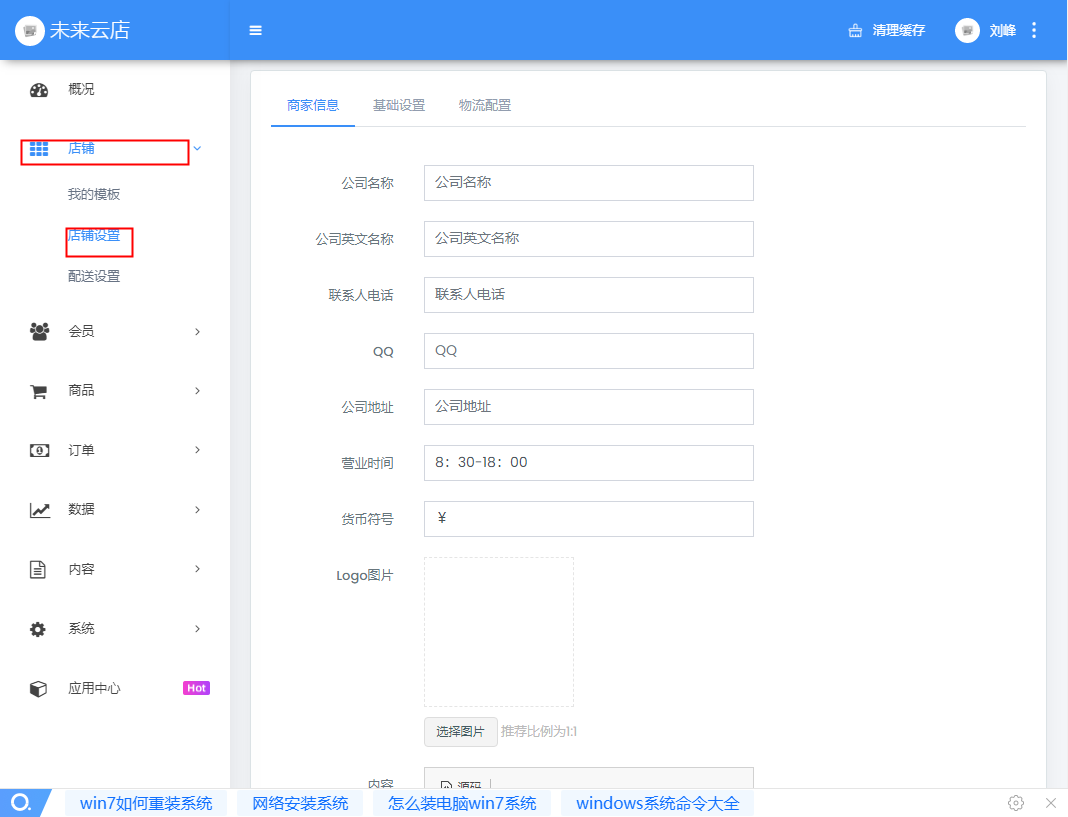Image resolution: width=1068 pixels, height=817 pixels.
Task: Click the 系统 gear icon in sidebar
Action: [x=38, y=629]
